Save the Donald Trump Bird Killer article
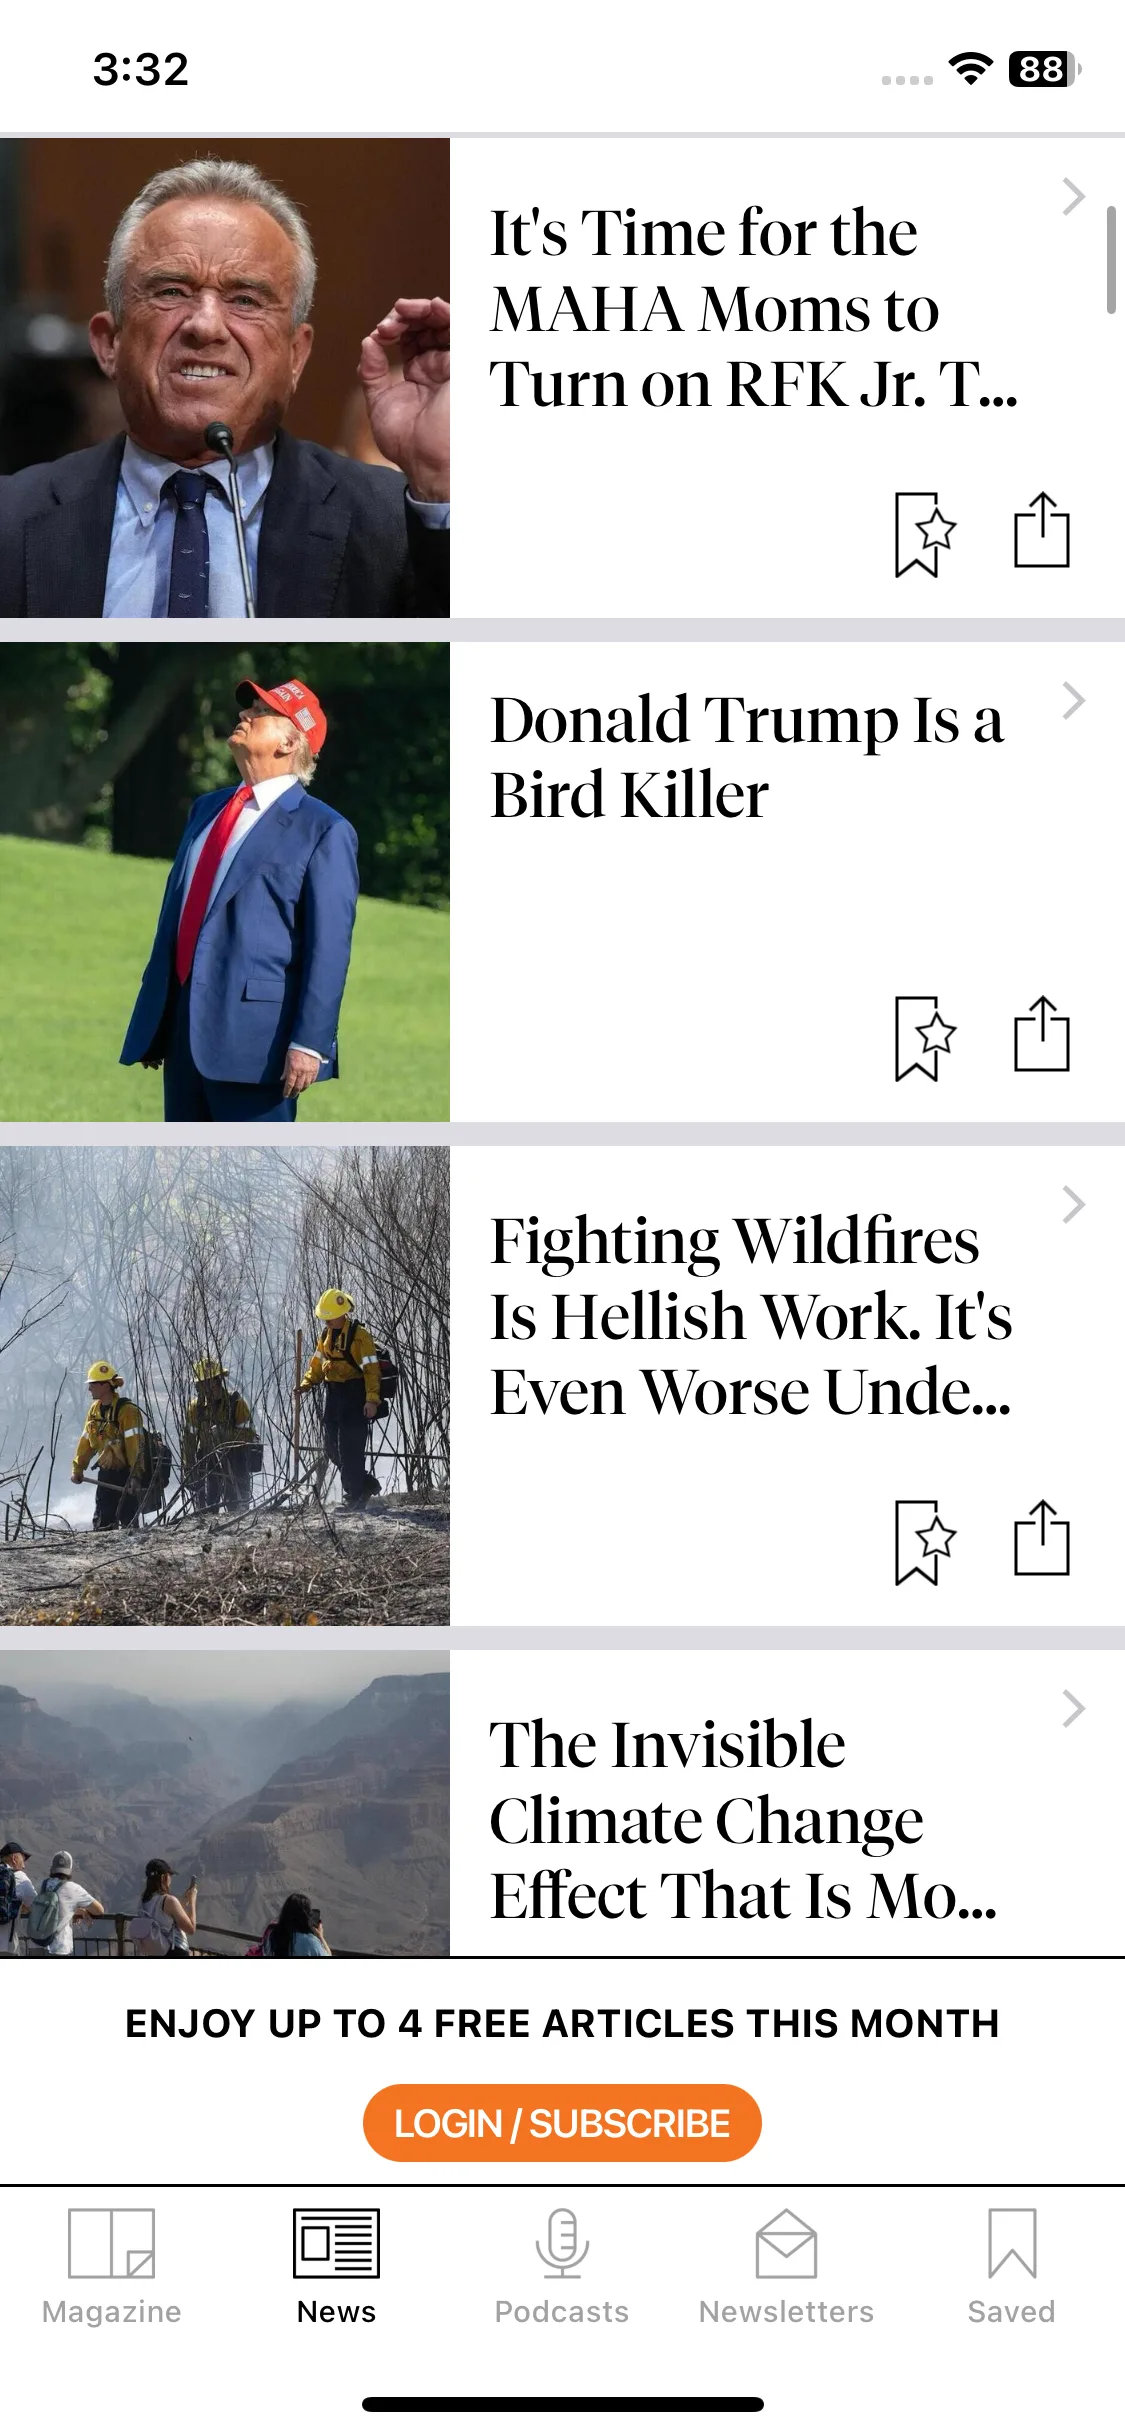 click(x=924, y=1038)
